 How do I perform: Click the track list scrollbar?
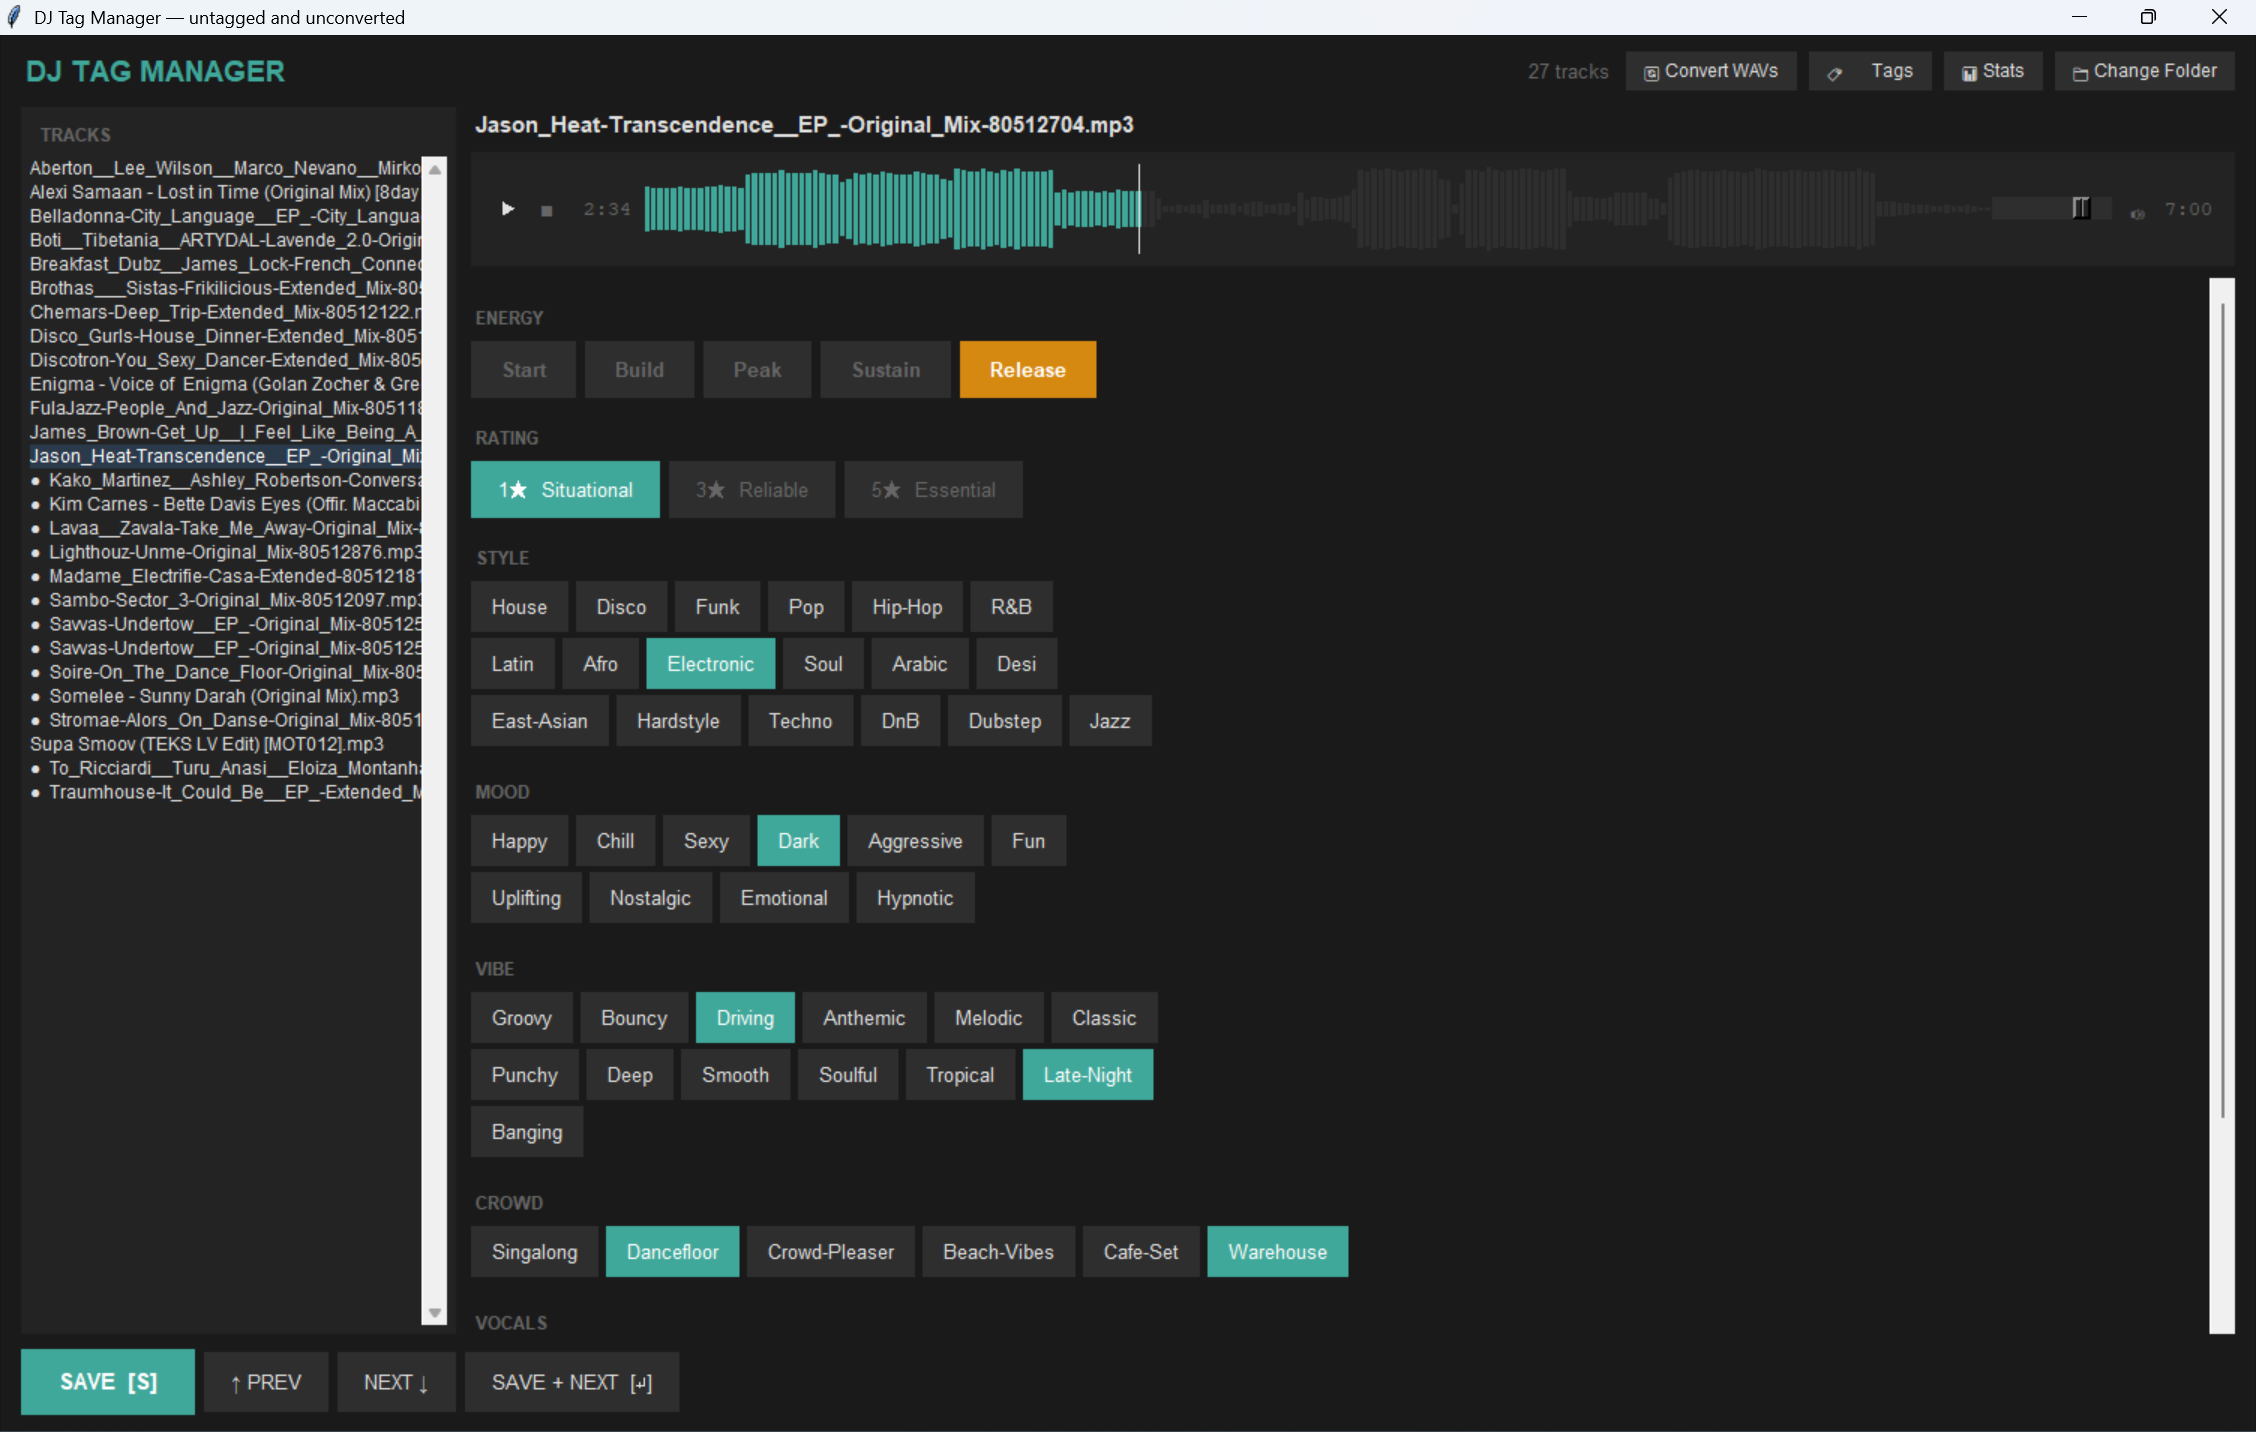coord(434,740)
